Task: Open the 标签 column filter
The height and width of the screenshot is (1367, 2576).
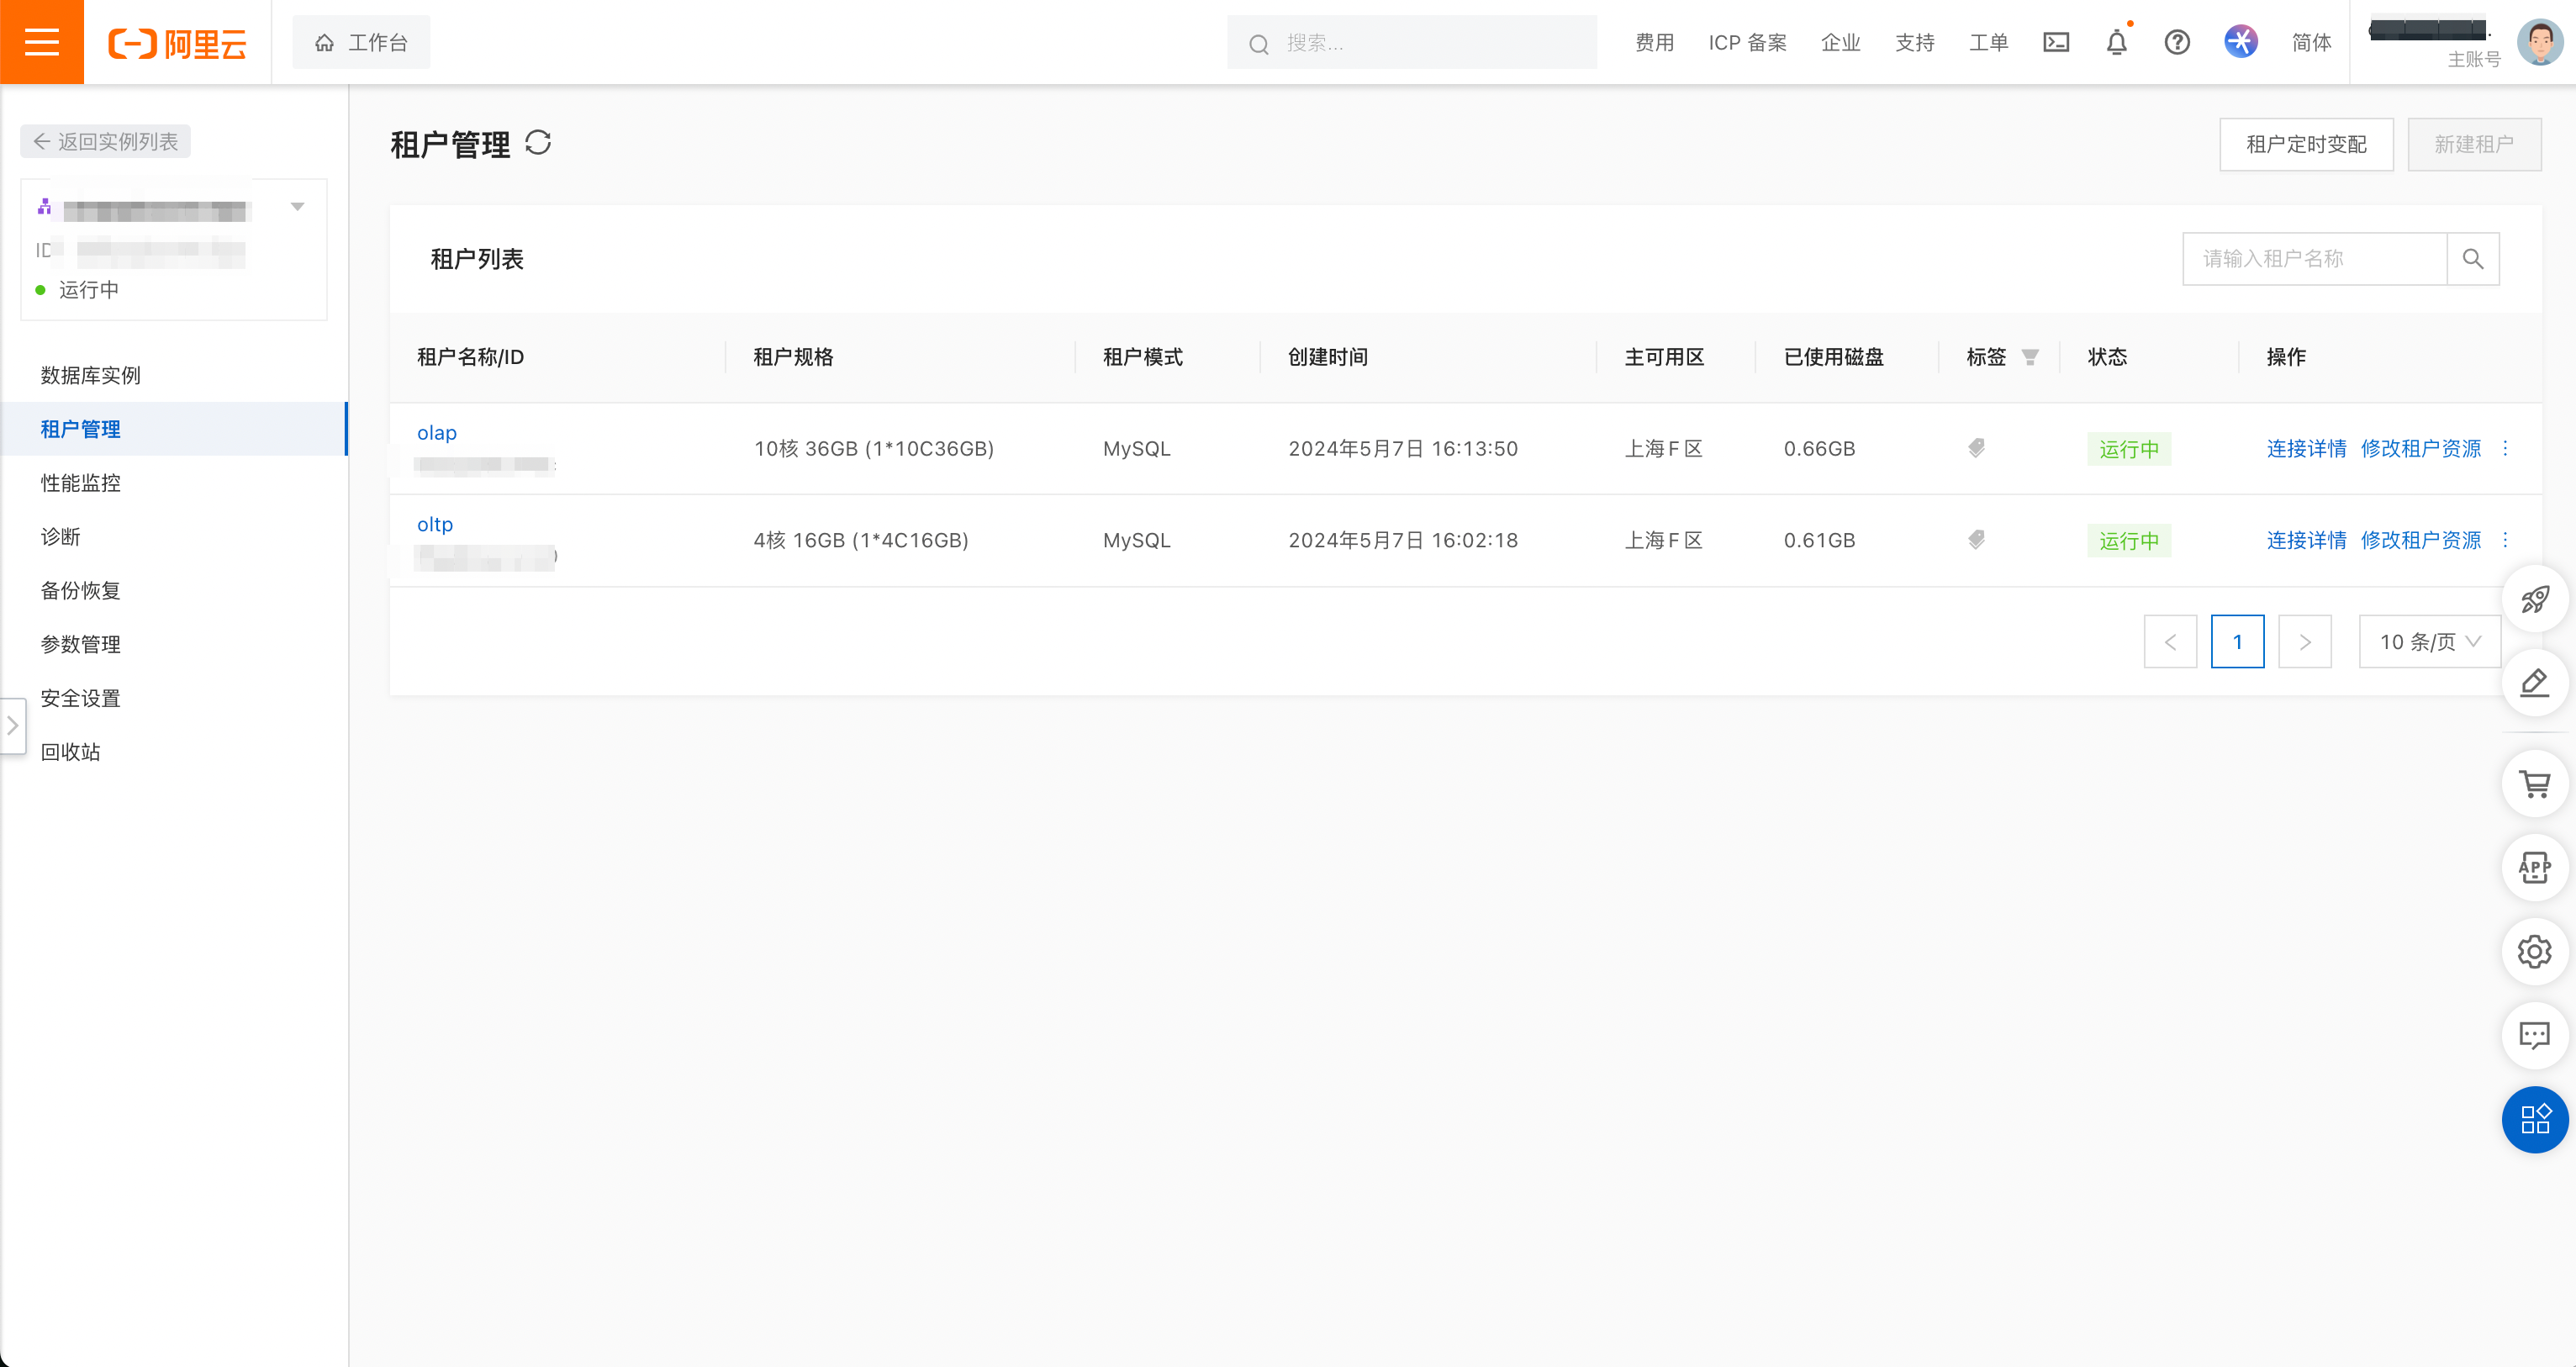Action: coord(2030,357)
